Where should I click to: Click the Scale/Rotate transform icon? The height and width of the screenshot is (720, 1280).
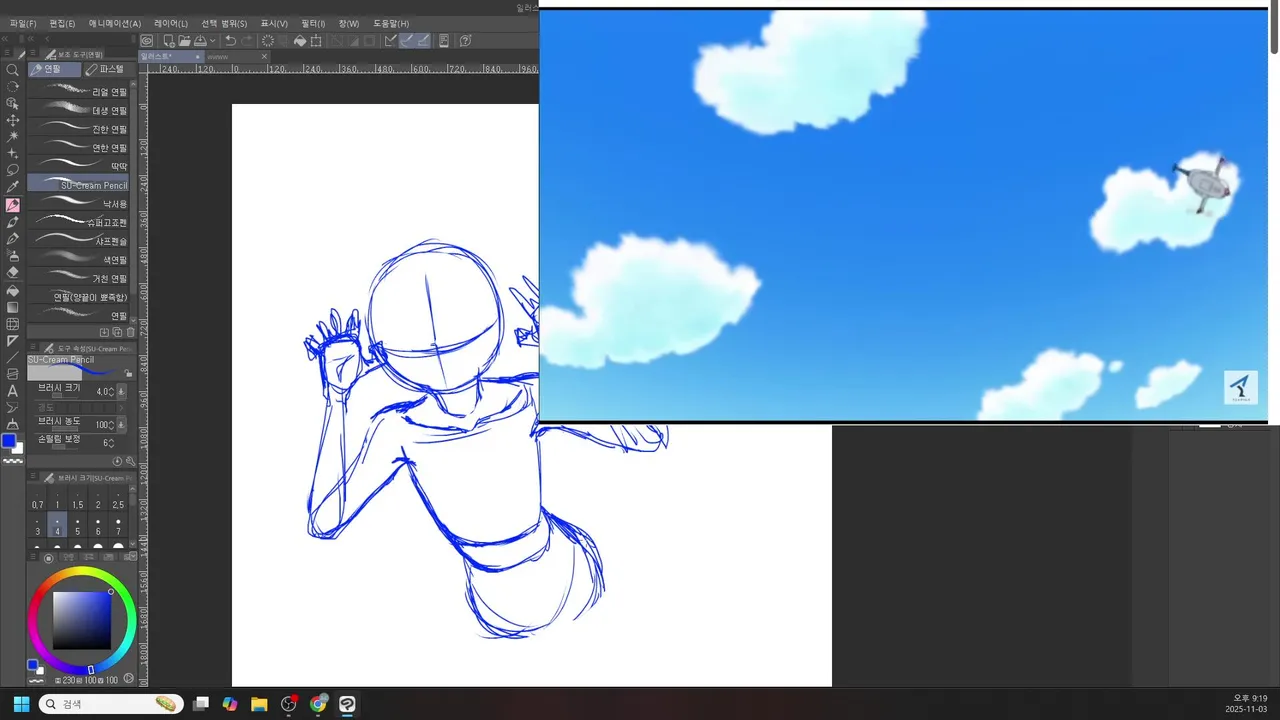pos(316,41)
